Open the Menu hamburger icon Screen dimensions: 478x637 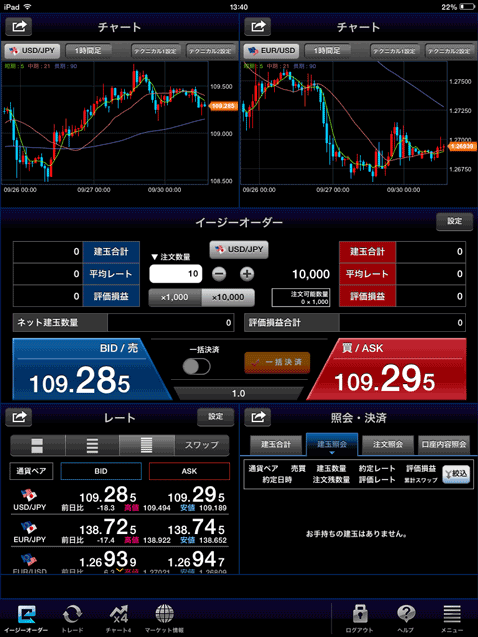[452, 618]
